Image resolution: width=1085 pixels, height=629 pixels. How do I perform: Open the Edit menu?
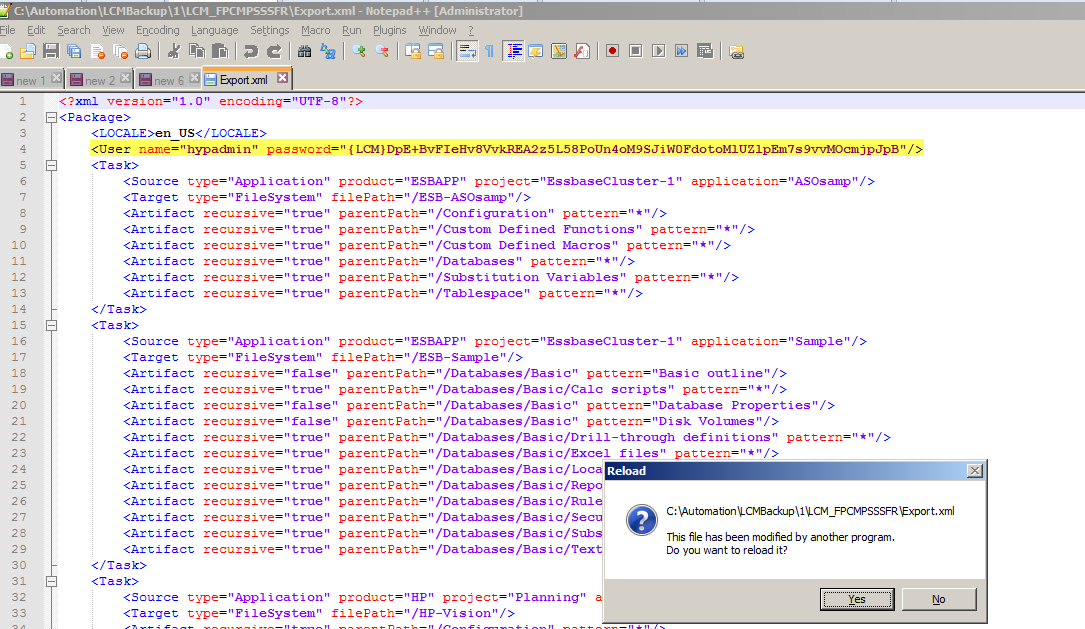36,30
